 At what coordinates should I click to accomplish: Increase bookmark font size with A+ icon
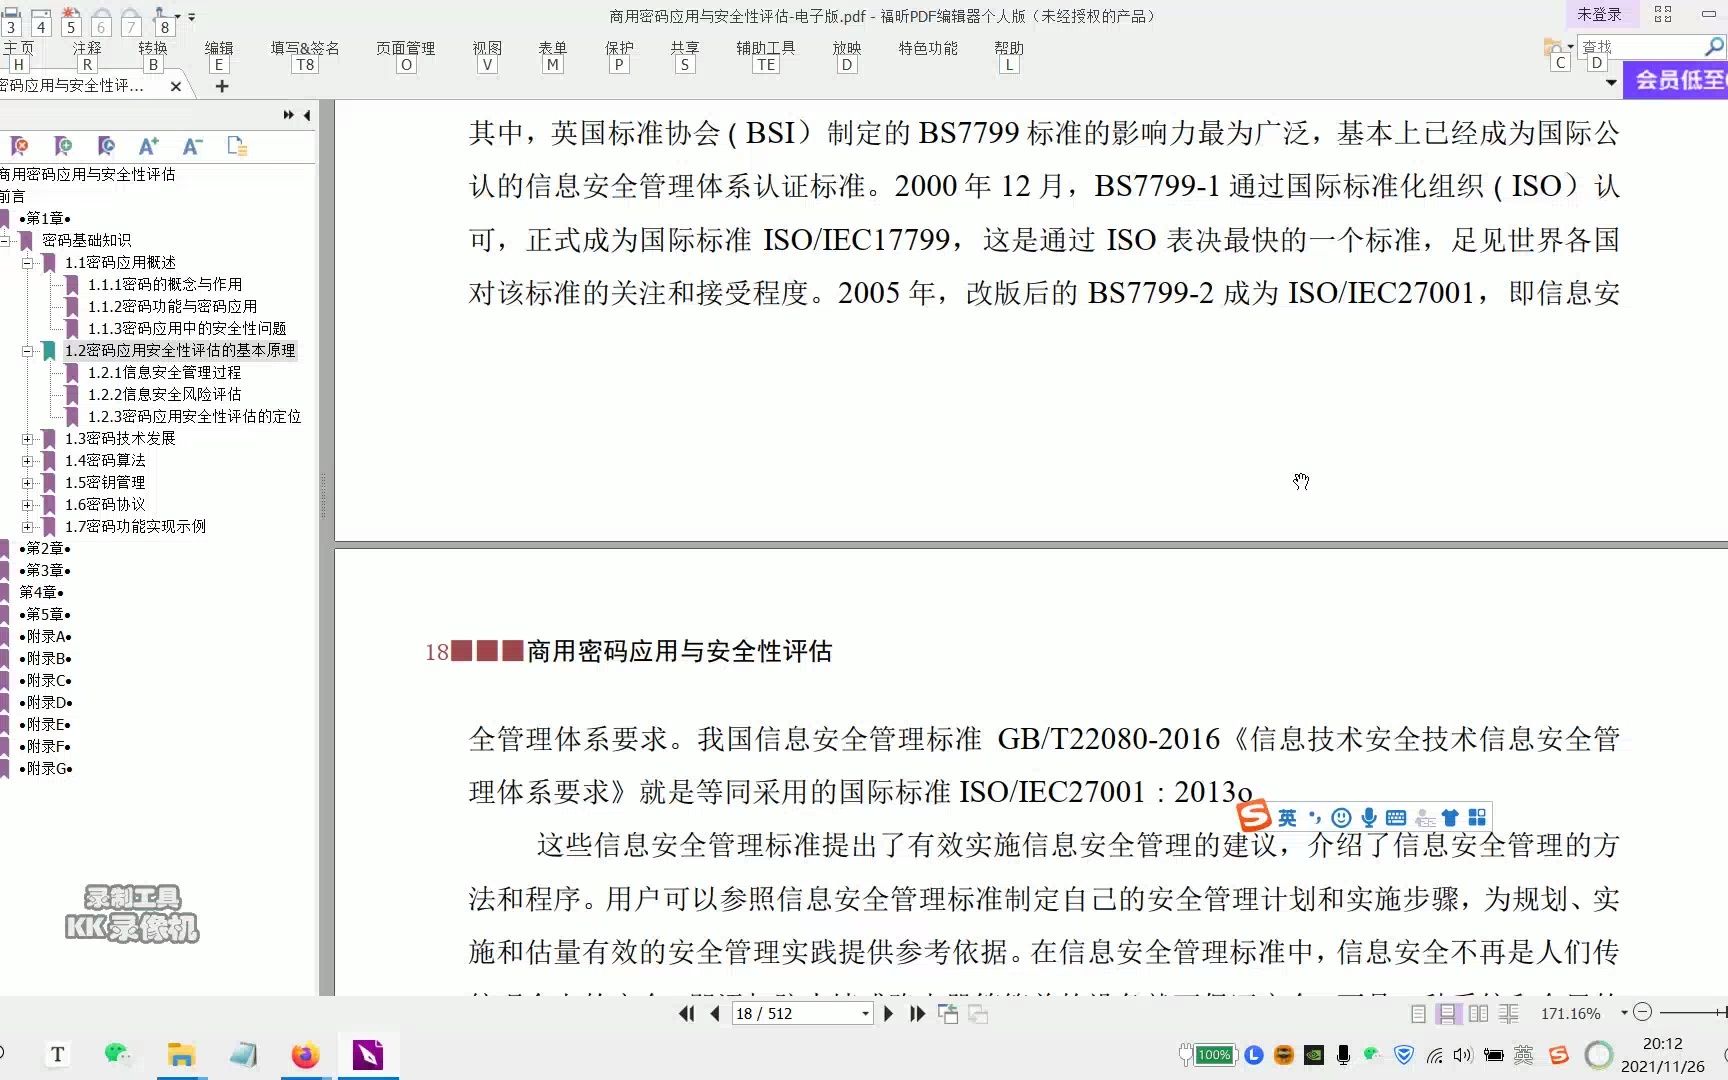(x=149, y=146)
